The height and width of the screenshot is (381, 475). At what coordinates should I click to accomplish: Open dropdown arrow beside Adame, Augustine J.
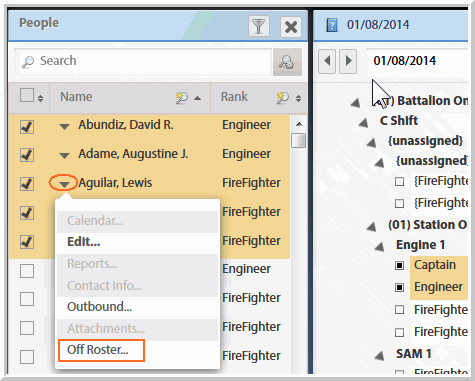(x=64, y=155)
